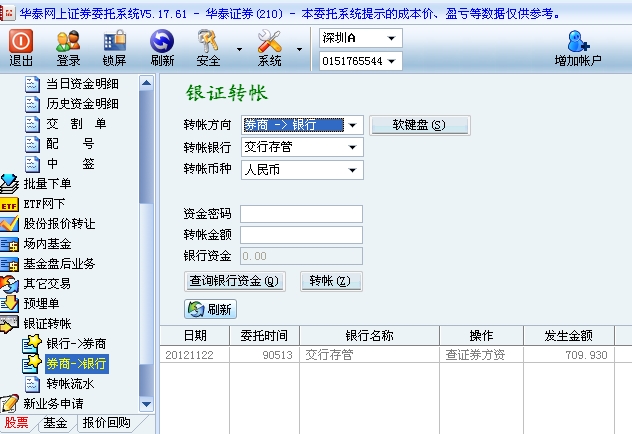Open 历史资金明细 in the sidebar

pos(72,104)
